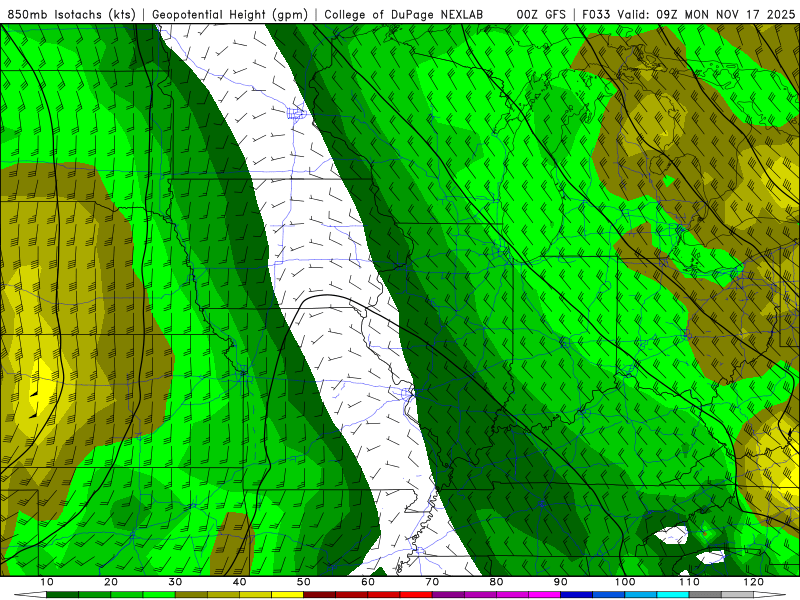
Task: Click the "50" label on the color scale
Action: click(x=304, y=582)
